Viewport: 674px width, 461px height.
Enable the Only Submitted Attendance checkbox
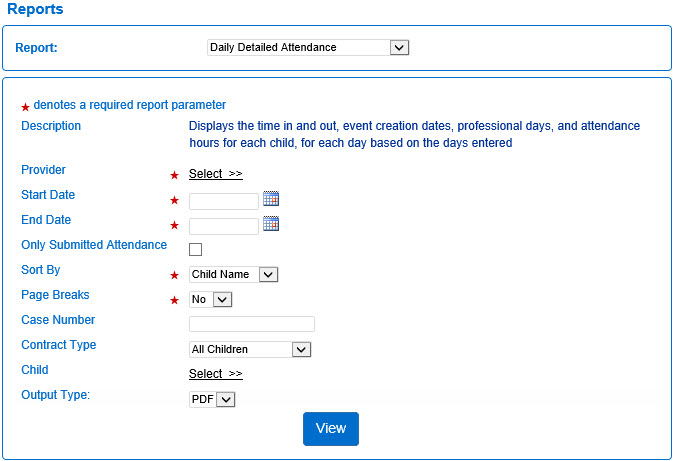(x=196, y=249)
